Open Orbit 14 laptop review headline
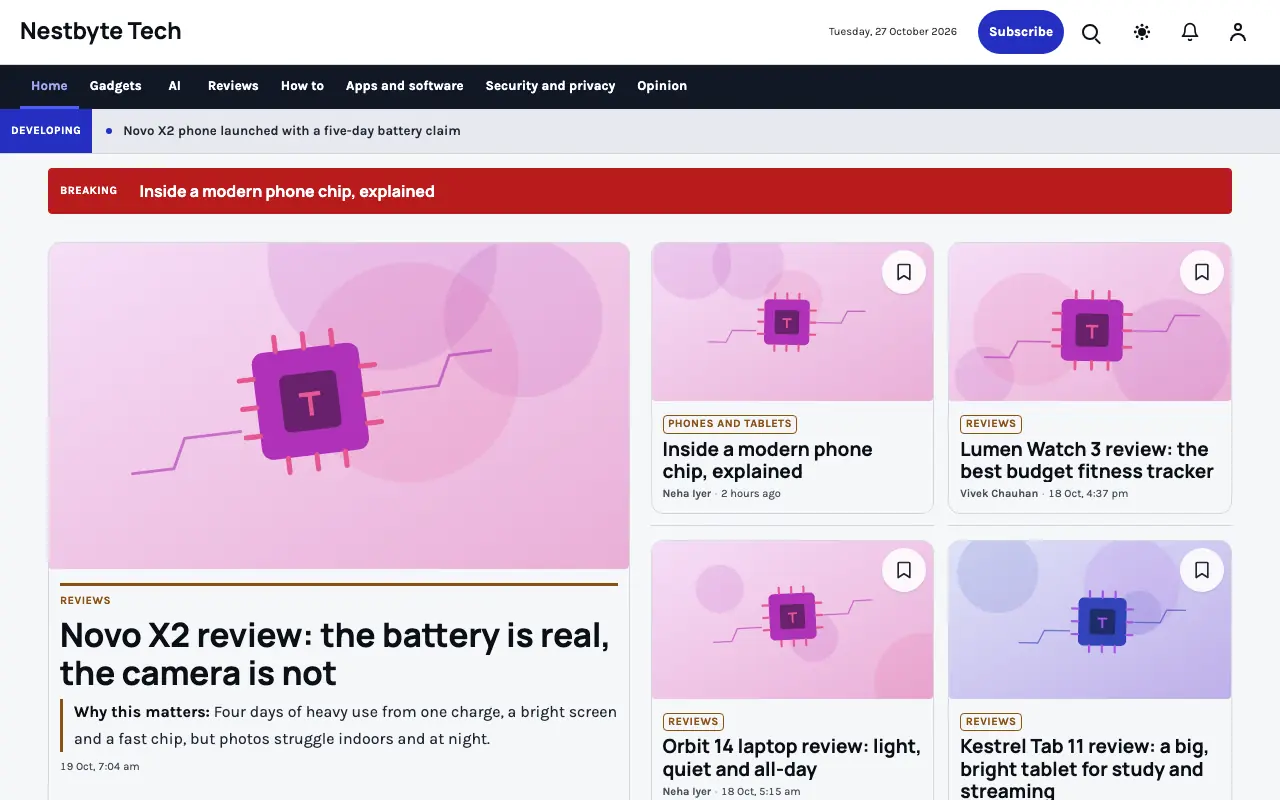 tap(792, 758)
